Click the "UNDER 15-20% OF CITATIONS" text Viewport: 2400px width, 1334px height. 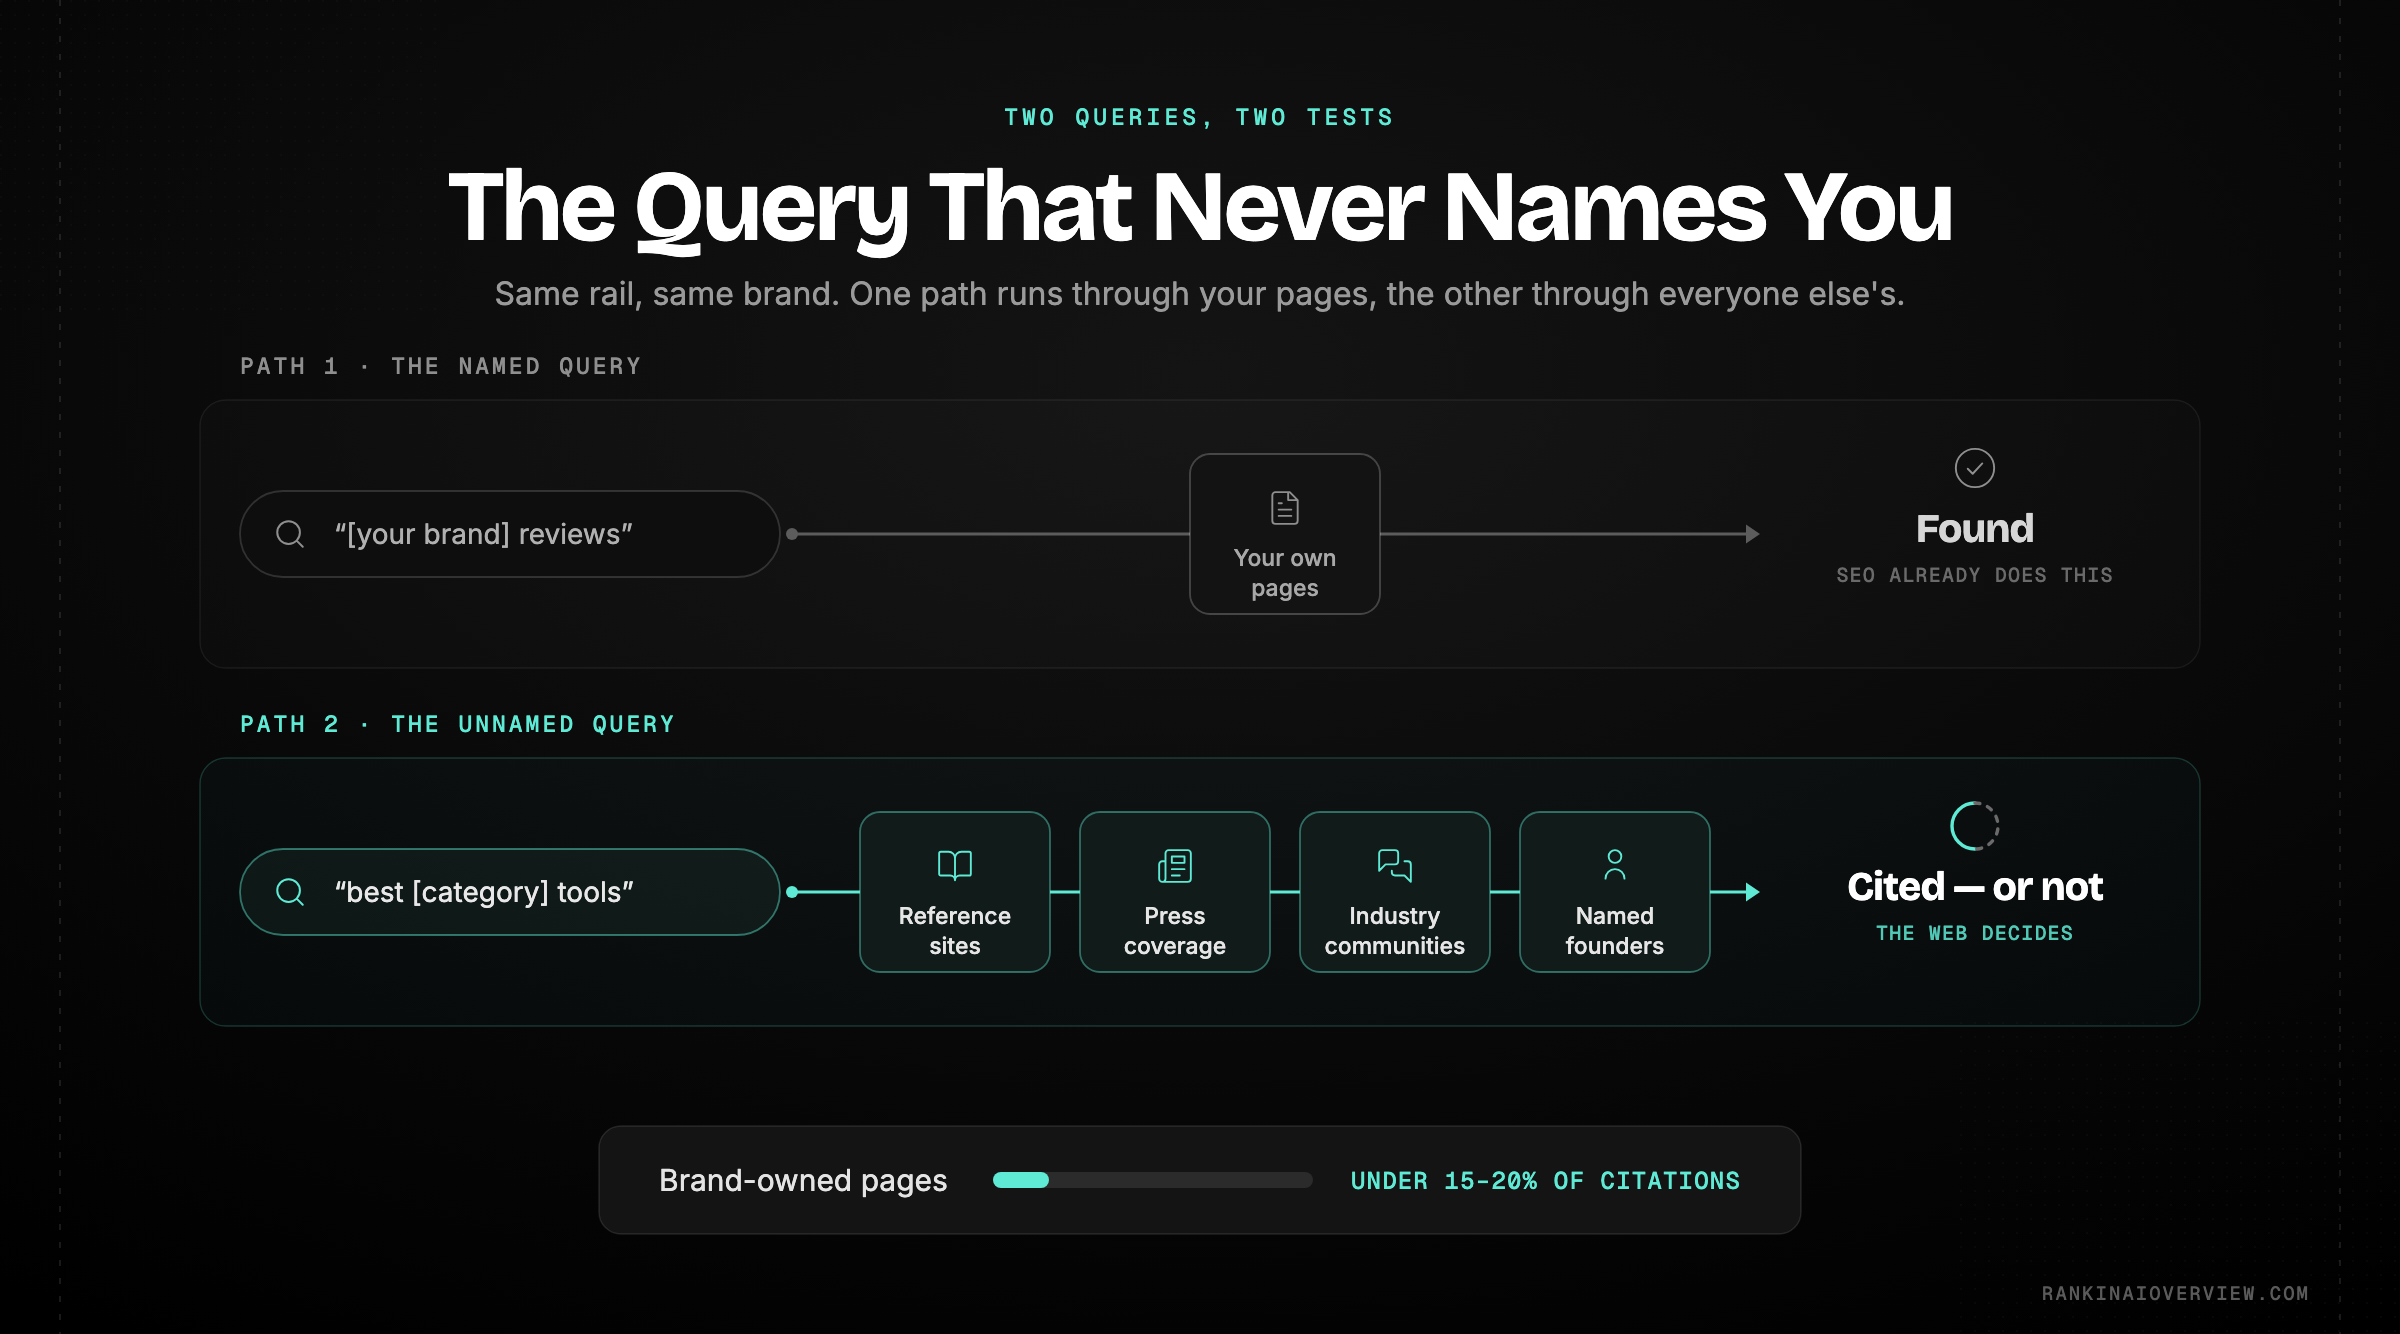1545,1181
